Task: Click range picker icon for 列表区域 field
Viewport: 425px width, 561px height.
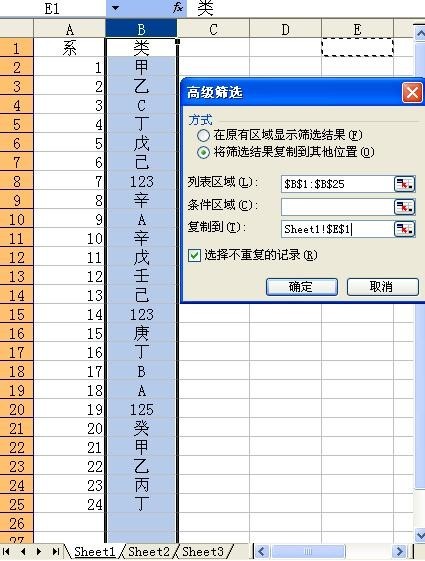Action: (404, 185)
